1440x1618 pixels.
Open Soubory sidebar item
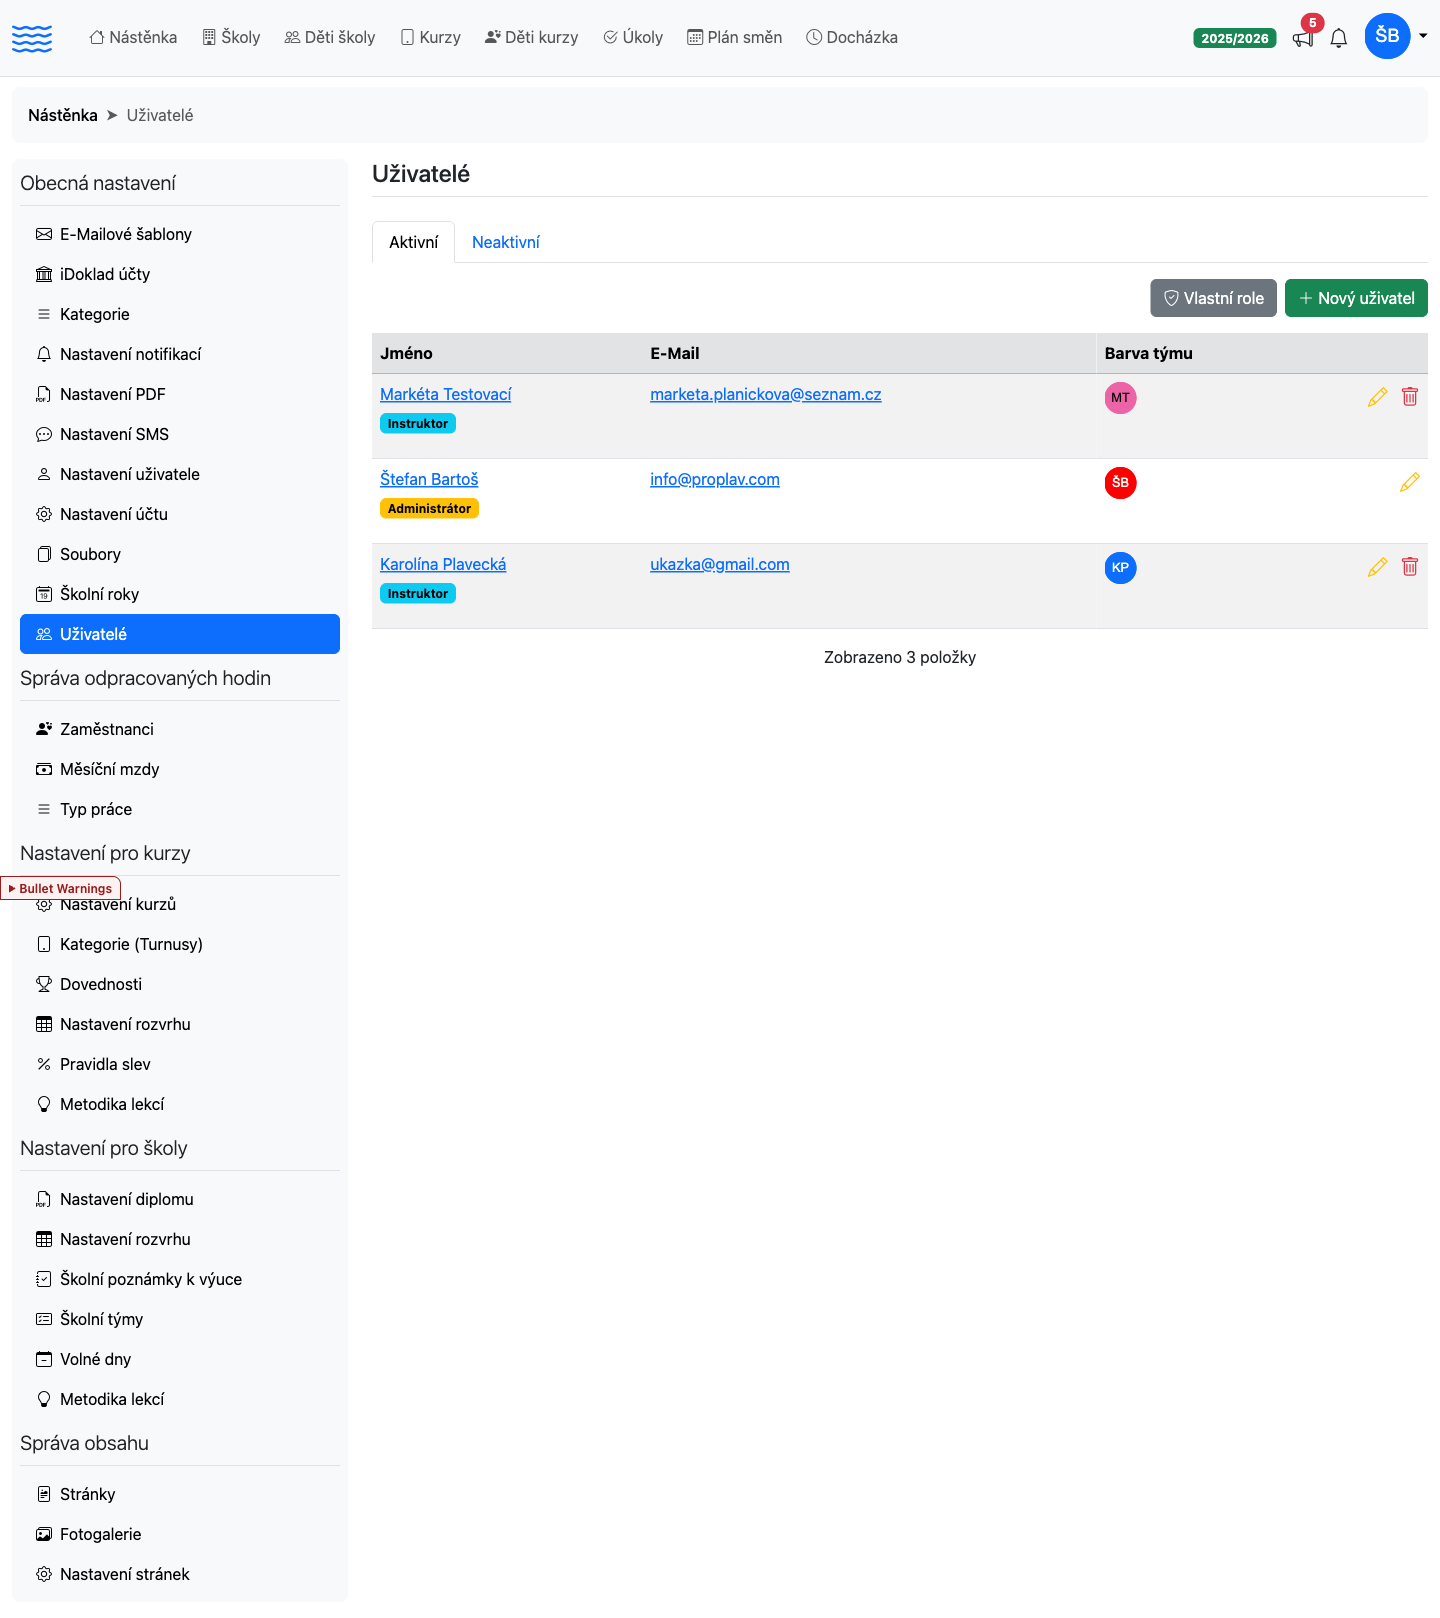coord(180,554)
